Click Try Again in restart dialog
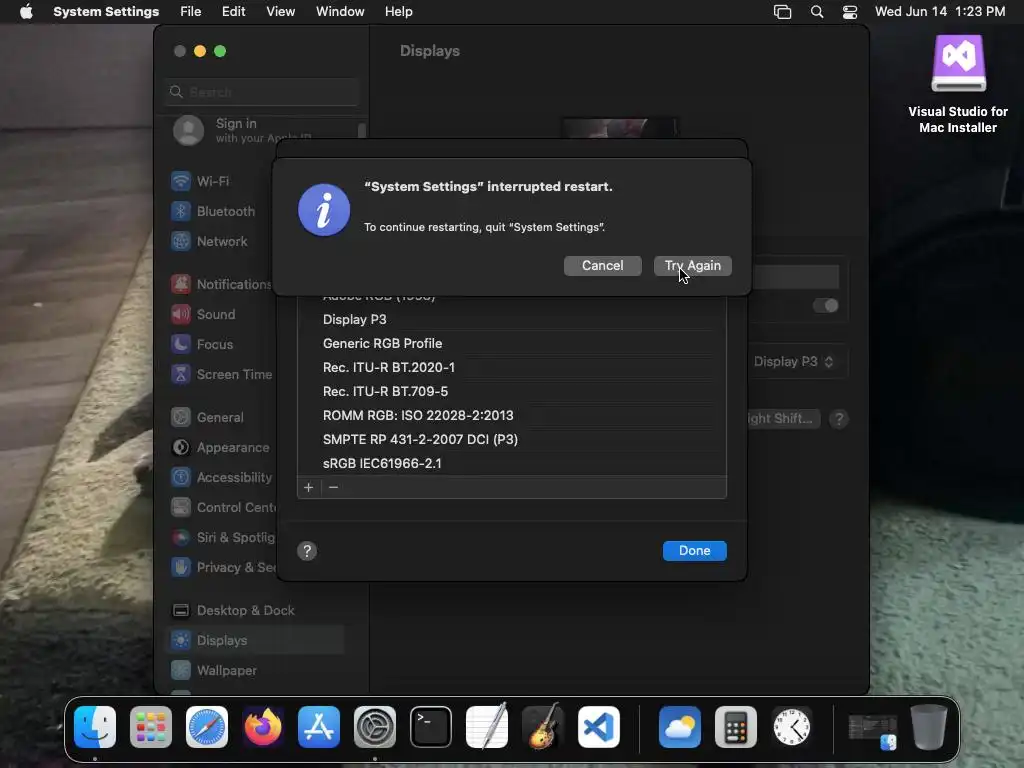Image resolution: width=1024 pixels, height=768 pixels. click(693, 266)
